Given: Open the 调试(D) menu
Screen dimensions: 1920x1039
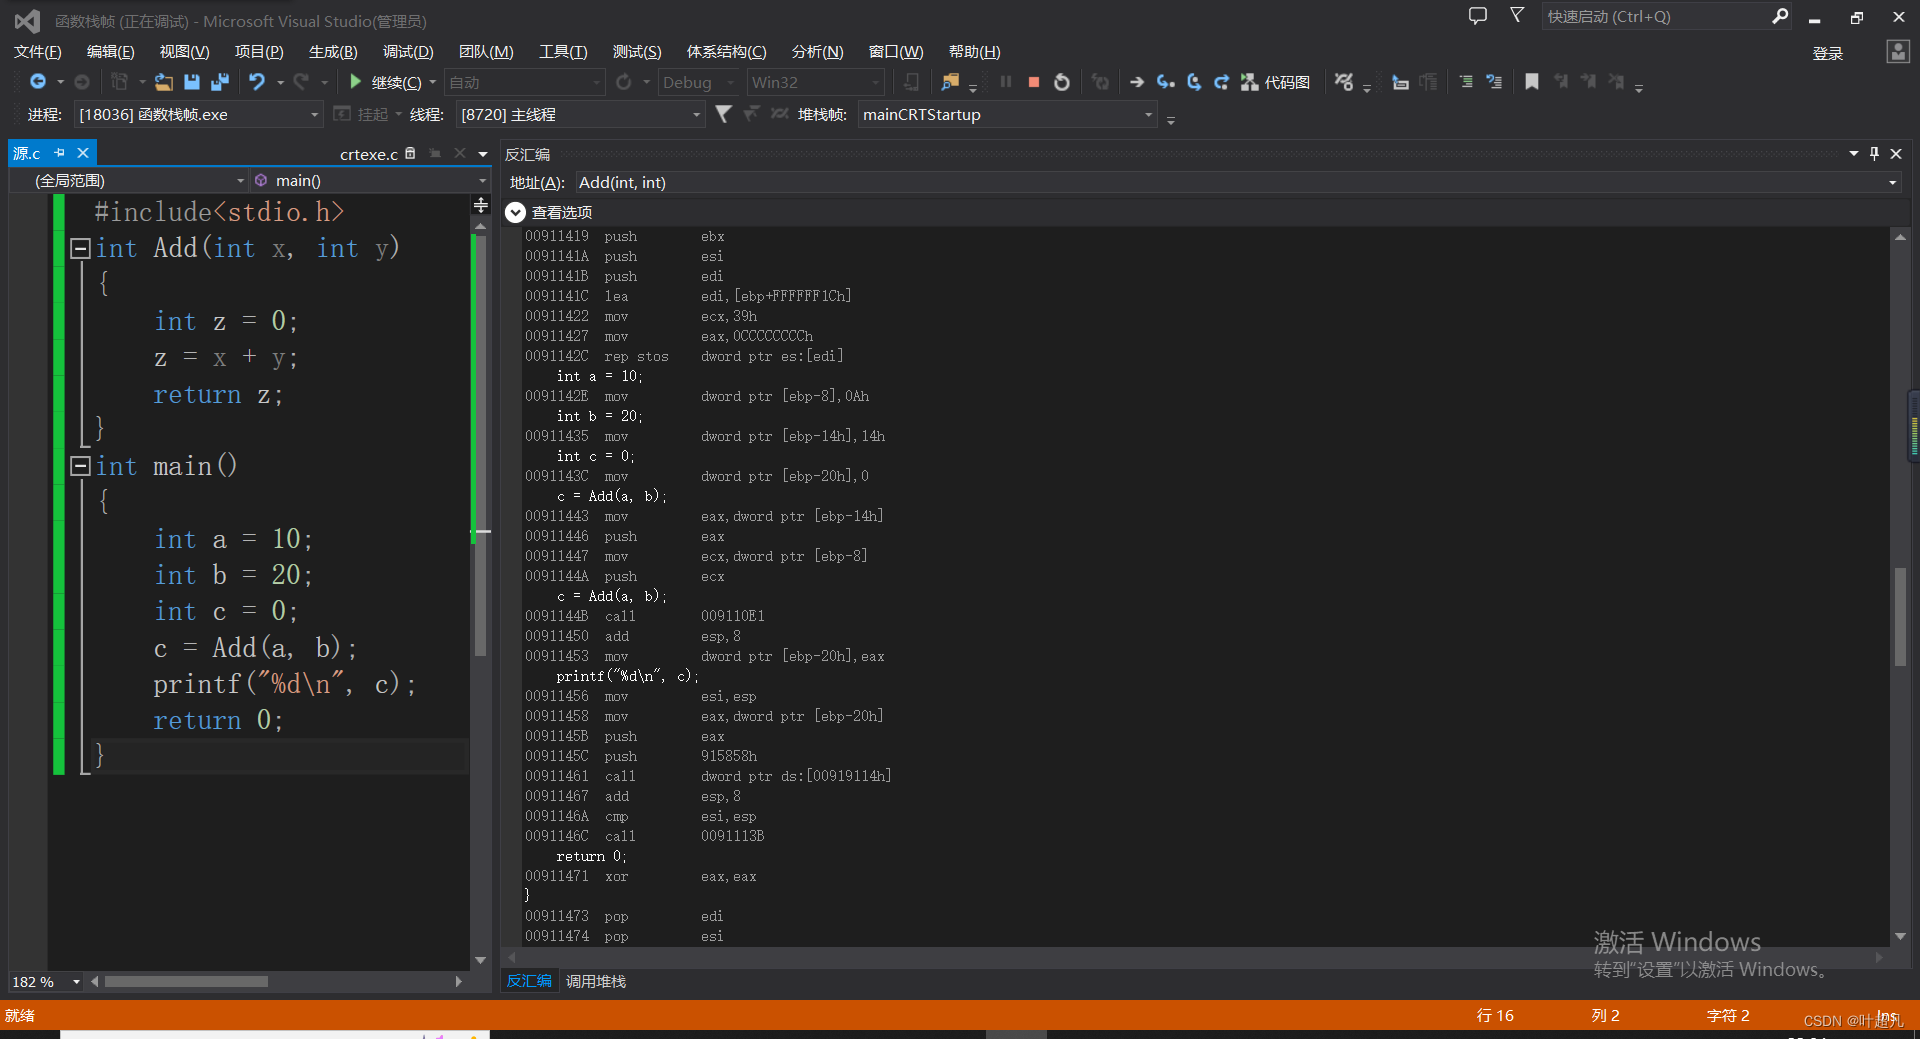Looking at the screenshot, I should [x=408, y=52].
